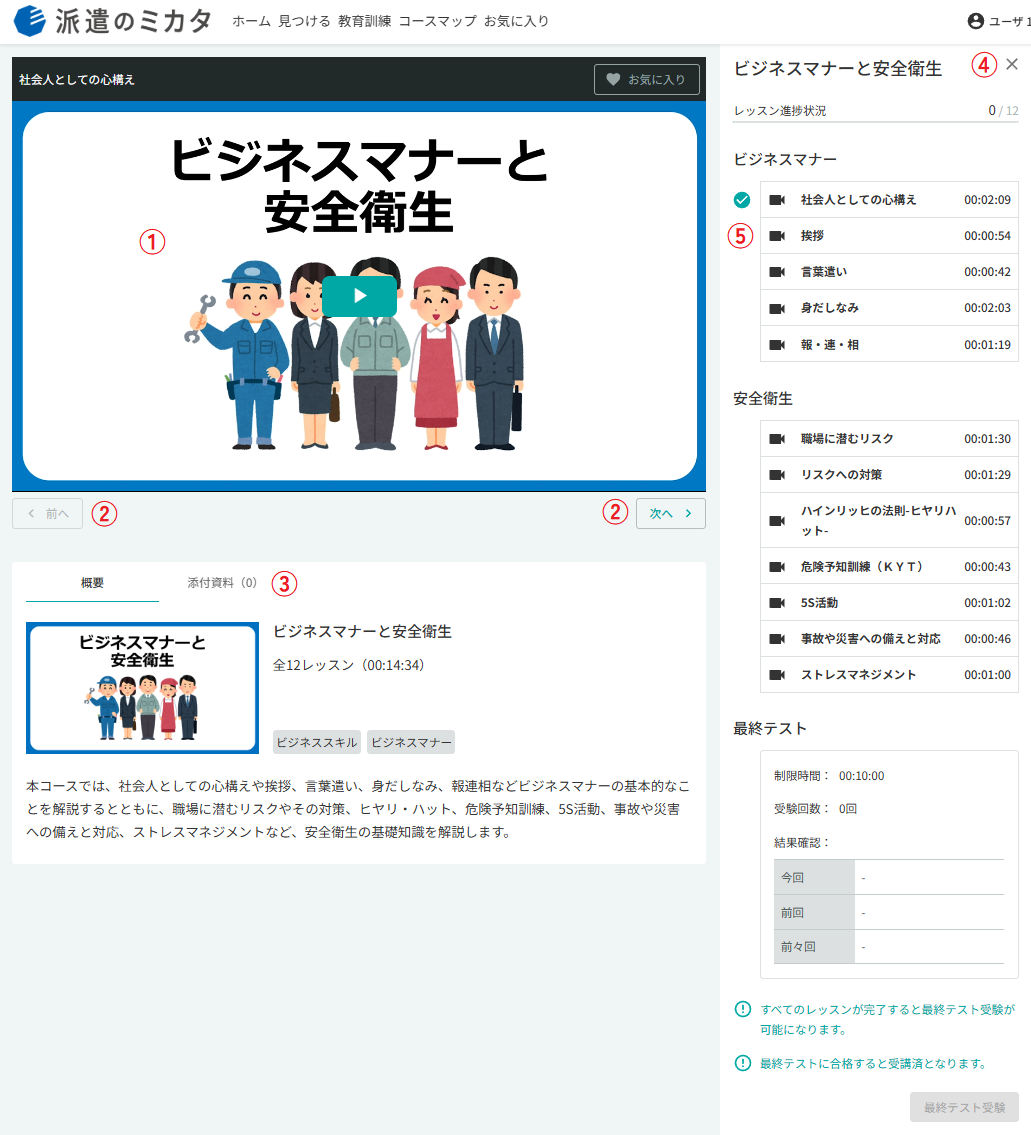Viewport: 1031px width, 1135px height.
Task: Click 全12レッスン (00:14:34) text
Action: tap(348, 665)
